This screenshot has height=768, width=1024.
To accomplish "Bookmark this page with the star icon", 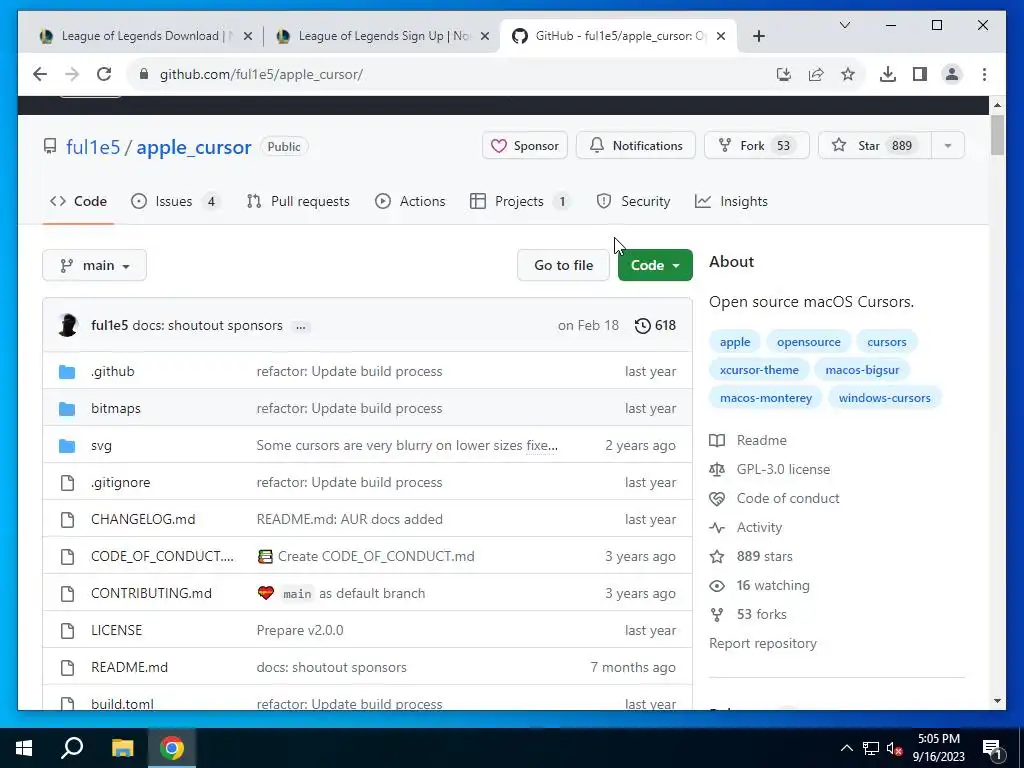I will [848, 74].
